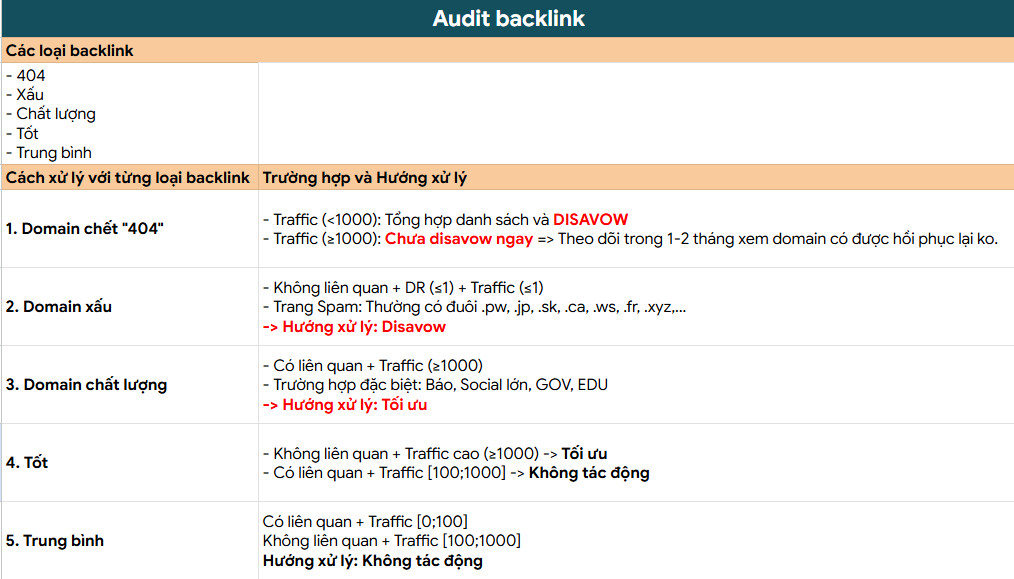
Task: Click 'Trường hợp và Hướng xử lý' header
Action: (636, 177)
